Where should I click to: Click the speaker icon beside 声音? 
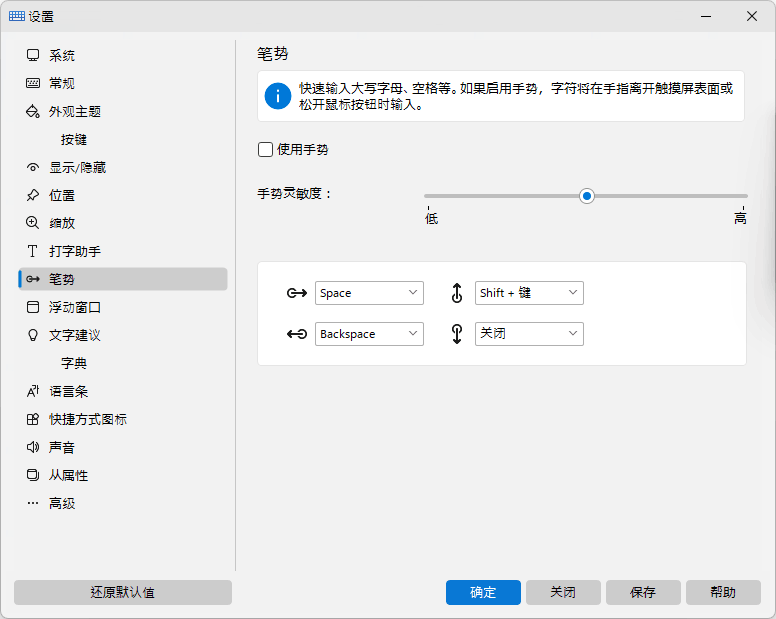tap(33, 447)
